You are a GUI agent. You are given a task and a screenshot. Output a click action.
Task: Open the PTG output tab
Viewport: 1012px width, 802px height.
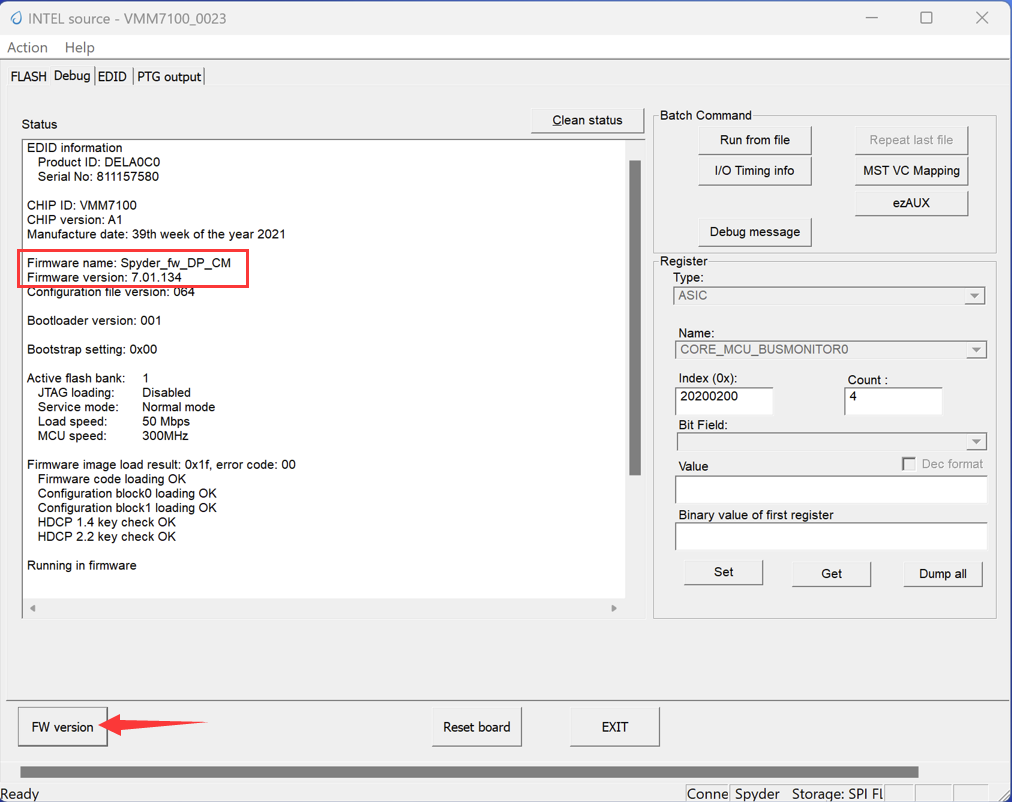pos(169,77)
